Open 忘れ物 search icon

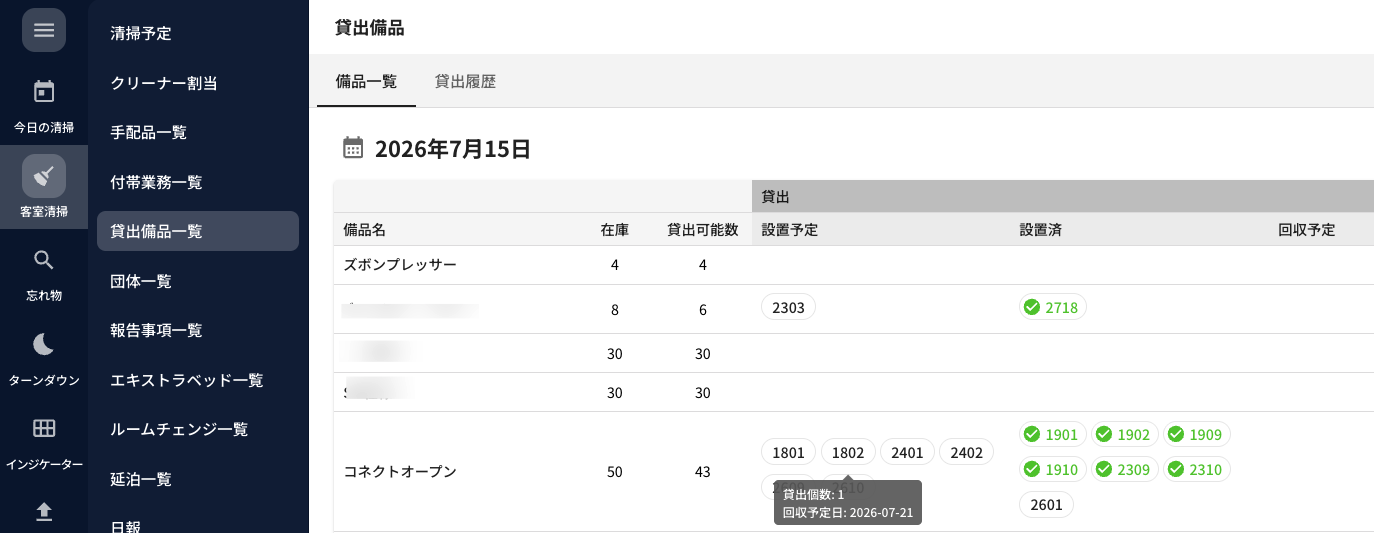coord(44,260)
